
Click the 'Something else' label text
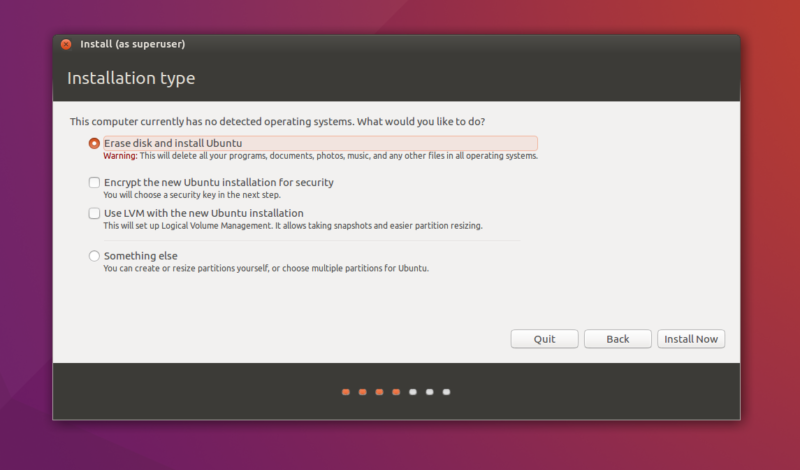[x=141, y=256]
